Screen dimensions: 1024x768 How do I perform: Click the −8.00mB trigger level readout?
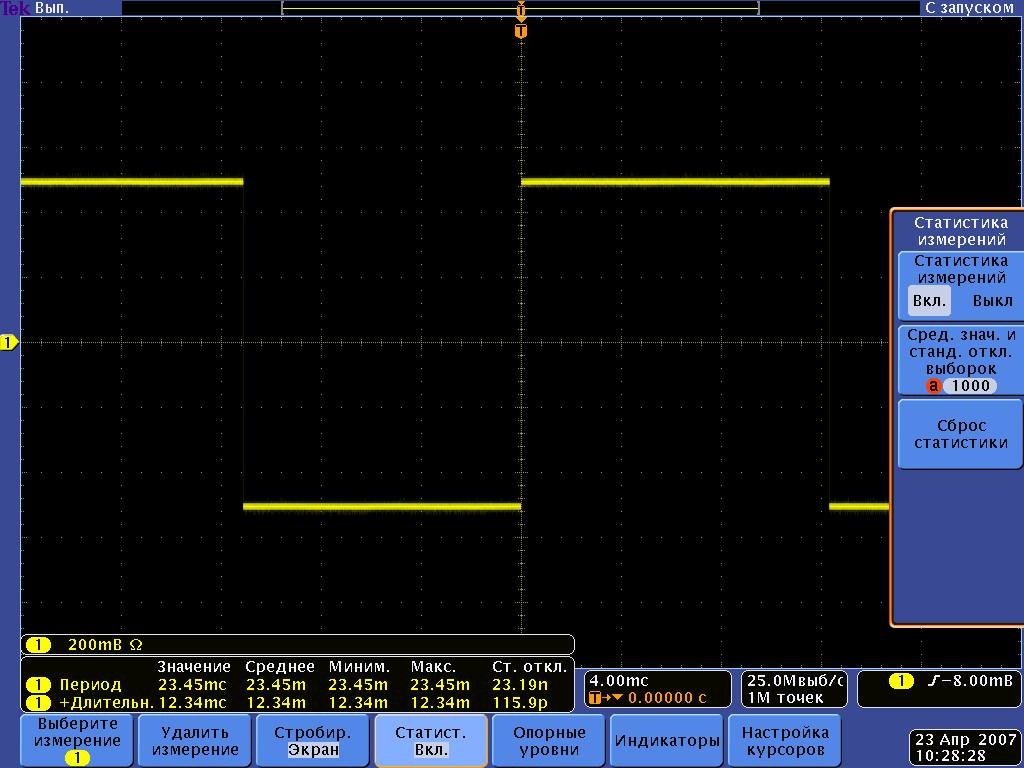tap(978, 681)
